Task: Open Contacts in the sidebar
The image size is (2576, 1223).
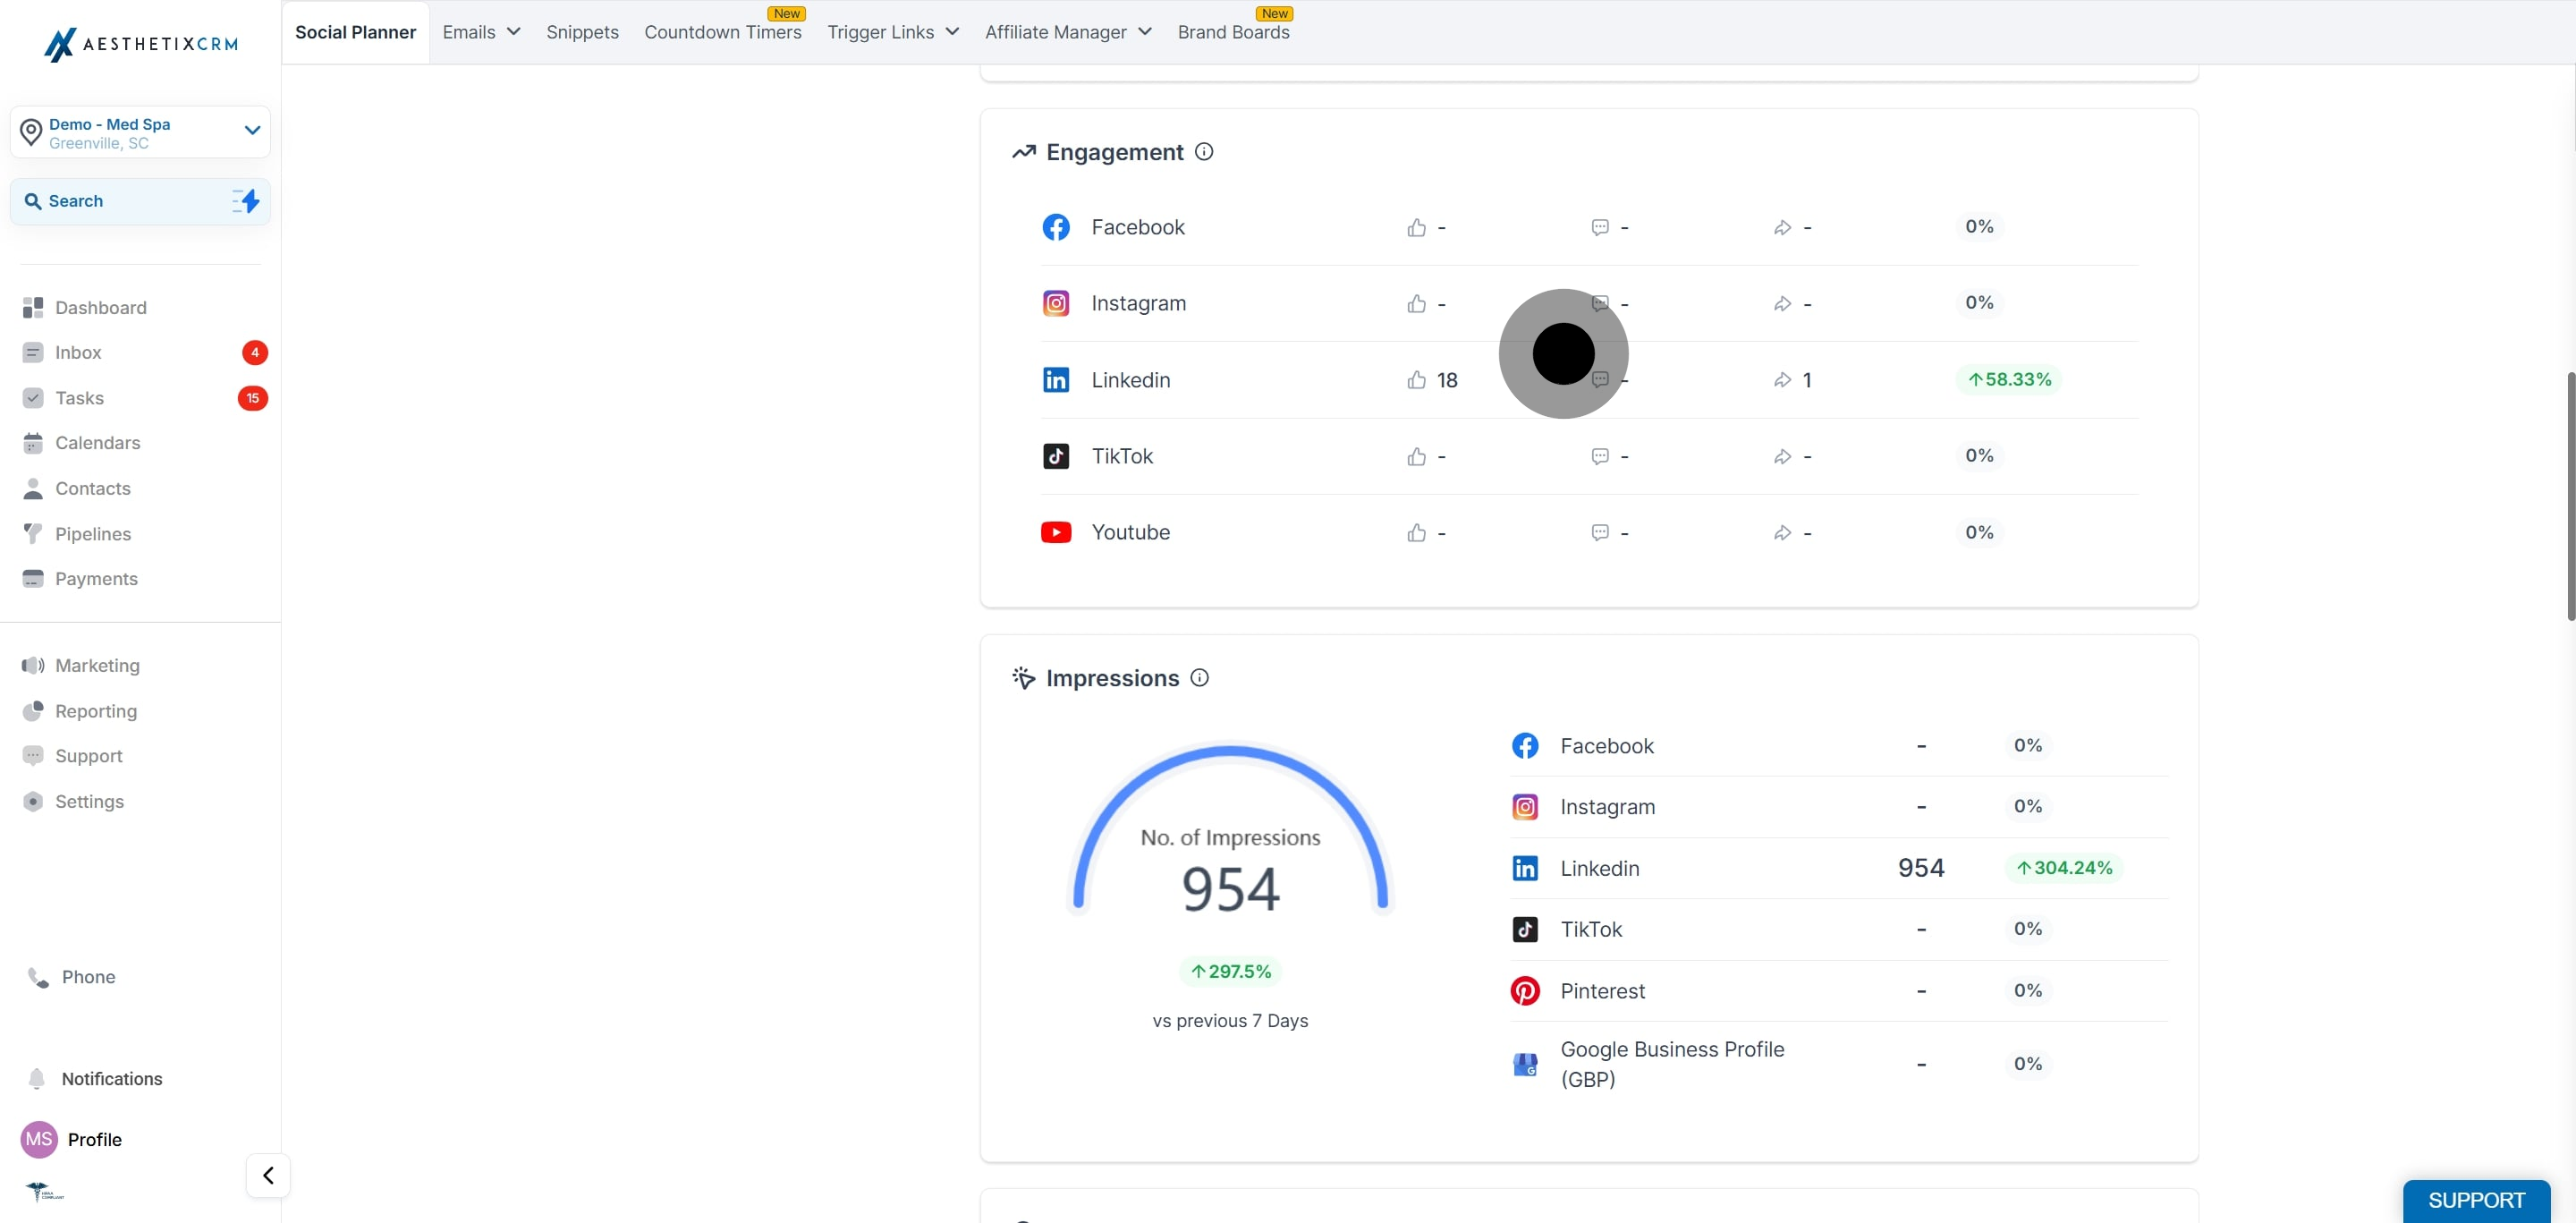Action: [x=92, y=488]
